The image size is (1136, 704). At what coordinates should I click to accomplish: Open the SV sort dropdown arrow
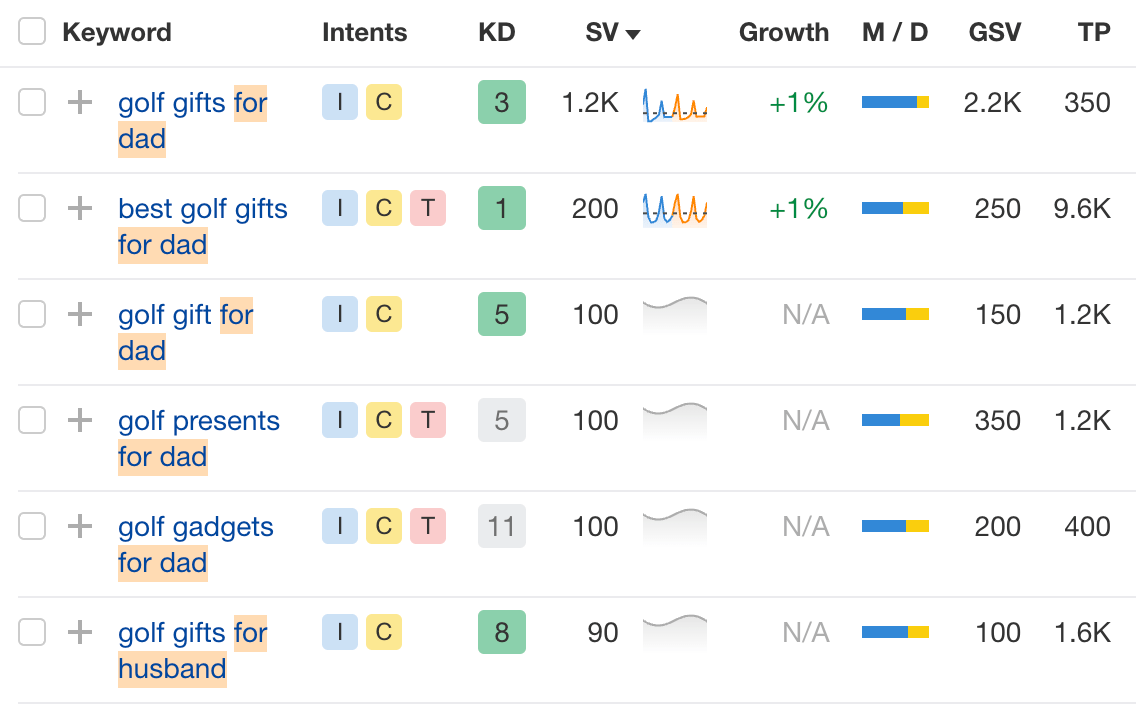tap(630, 32)
